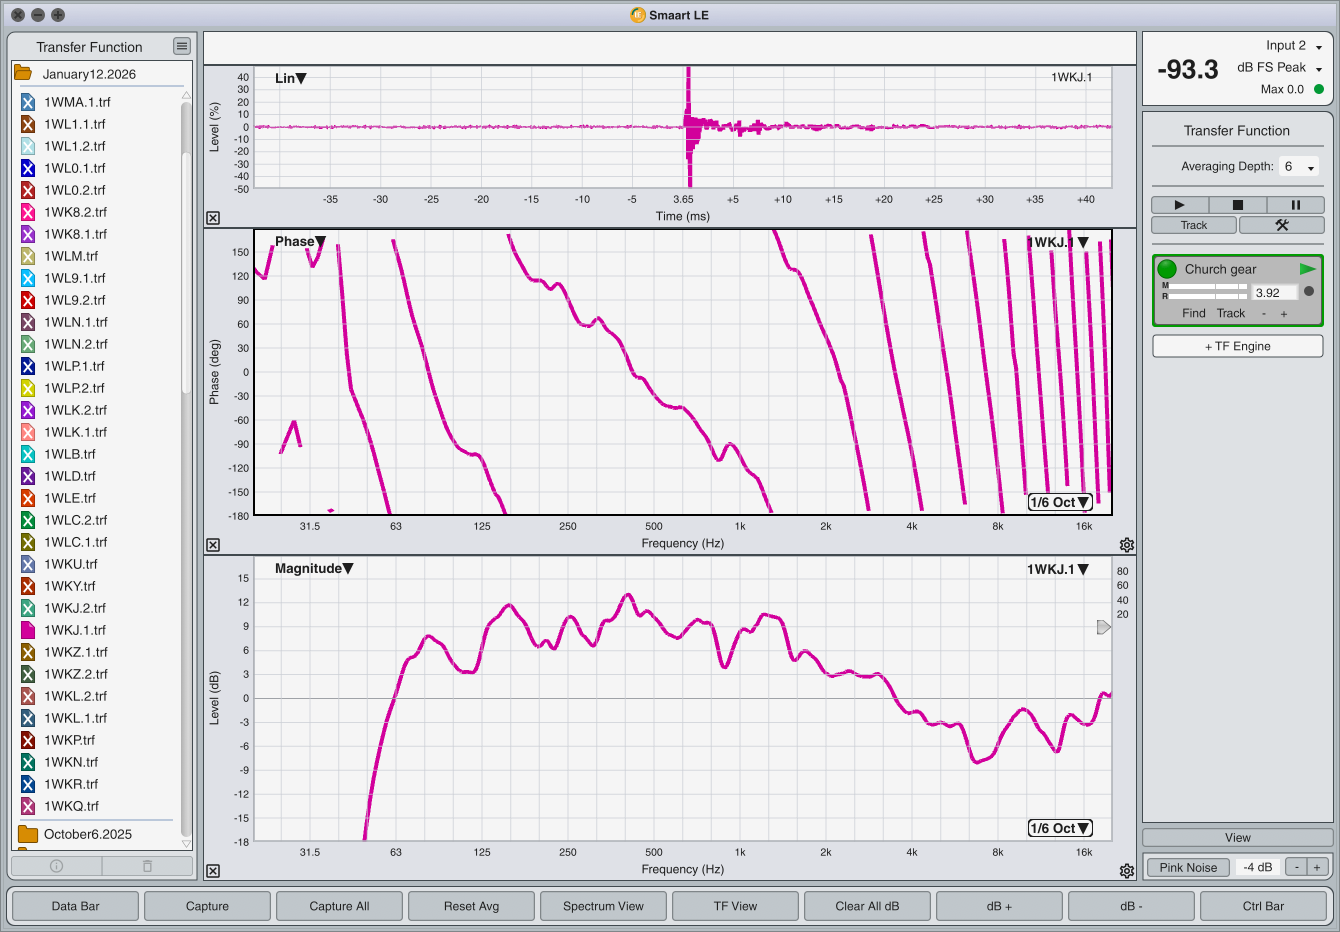Image resolution: width=1340 pixels, height=932 pixels.
Task: Click the Reset Avg button
Action: [x=471, y=906]
